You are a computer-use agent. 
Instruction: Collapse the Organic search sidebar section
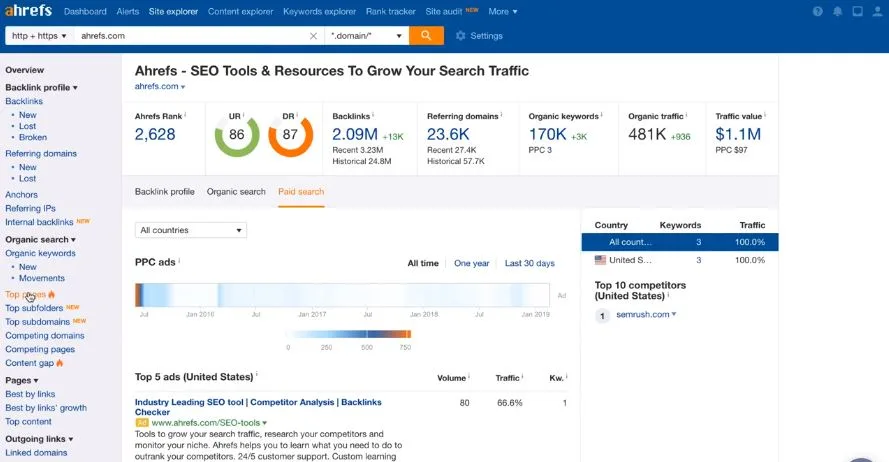click(x=40, y=240)
